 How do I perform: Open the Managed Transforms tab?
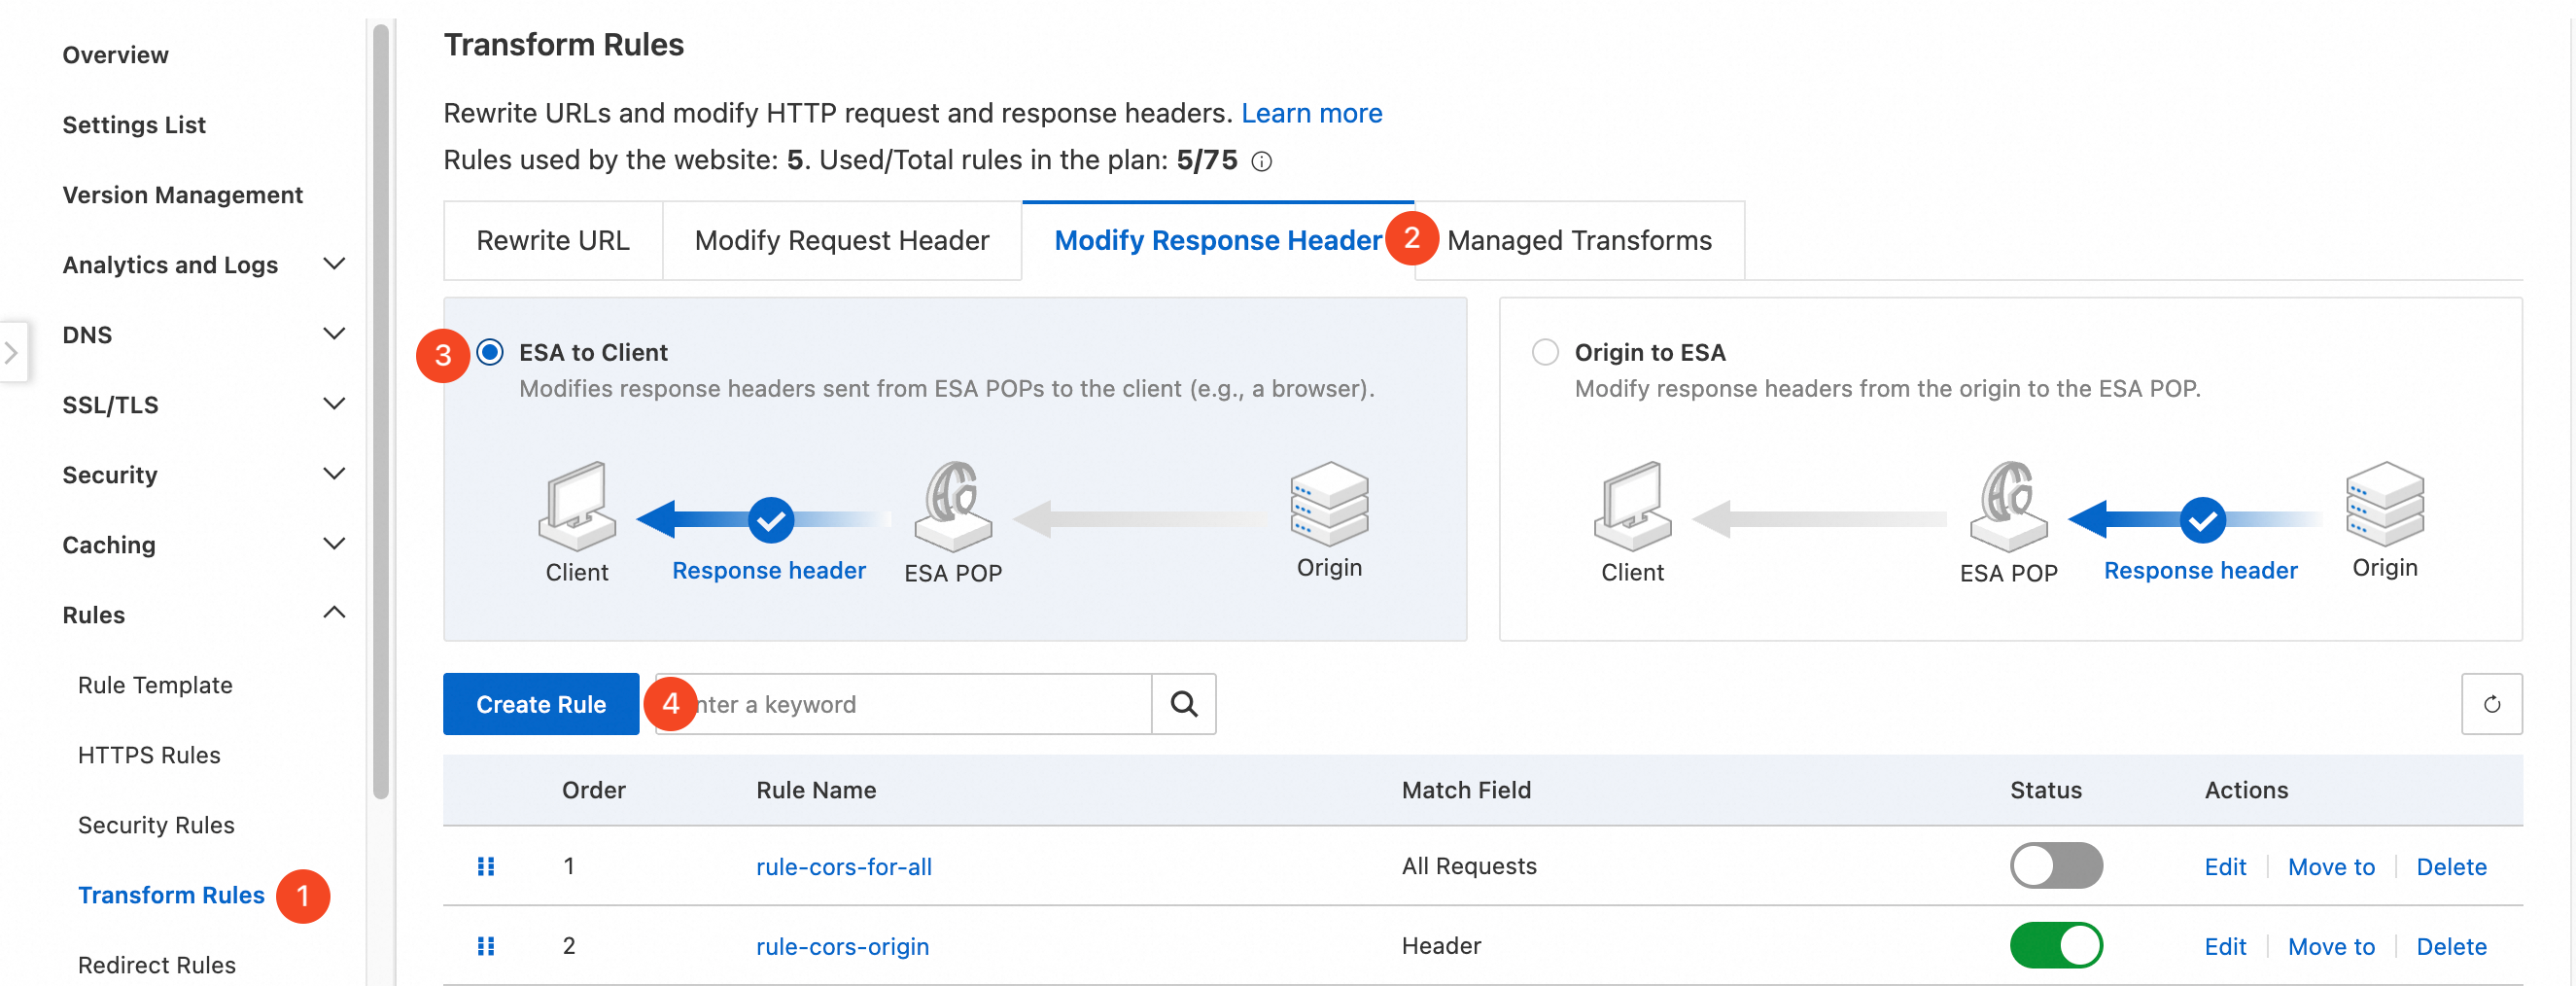coord(1579,240)
